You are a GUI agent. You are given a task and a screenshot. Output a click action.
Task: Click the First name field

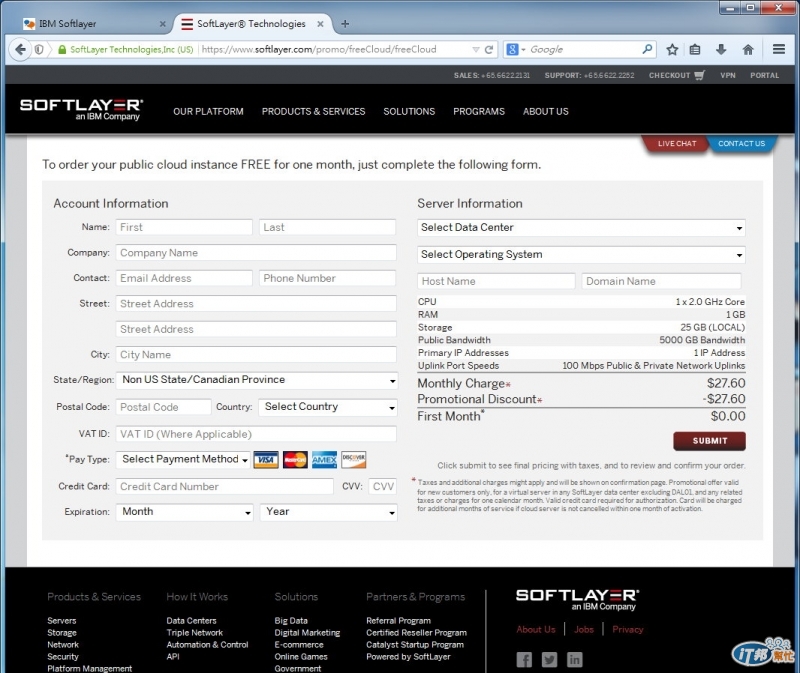[184, 227]
